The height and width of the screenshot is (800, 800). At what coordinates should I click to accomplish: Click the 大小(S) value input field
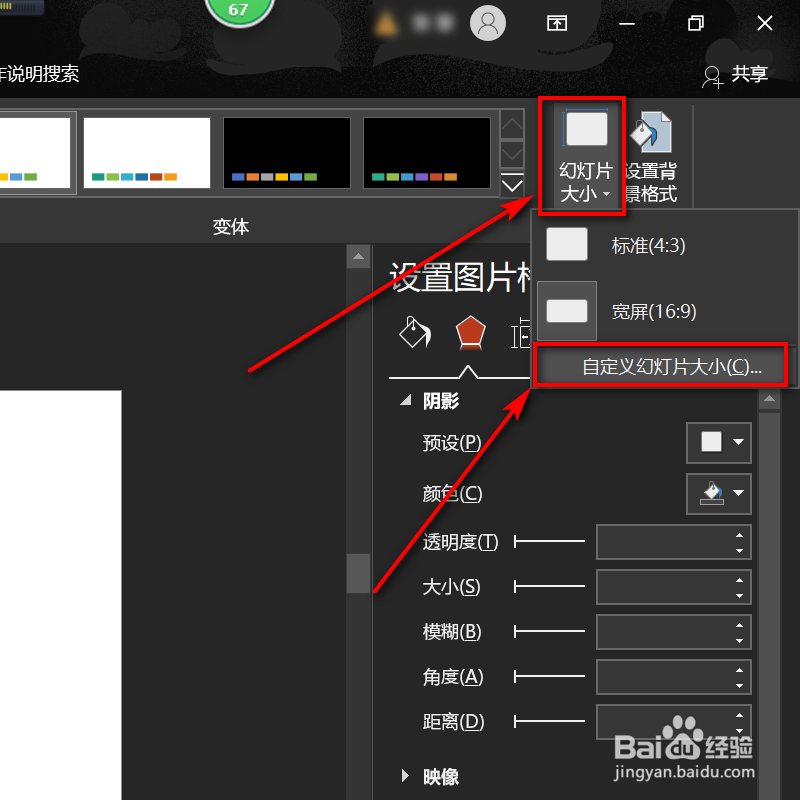click(673, 586)
